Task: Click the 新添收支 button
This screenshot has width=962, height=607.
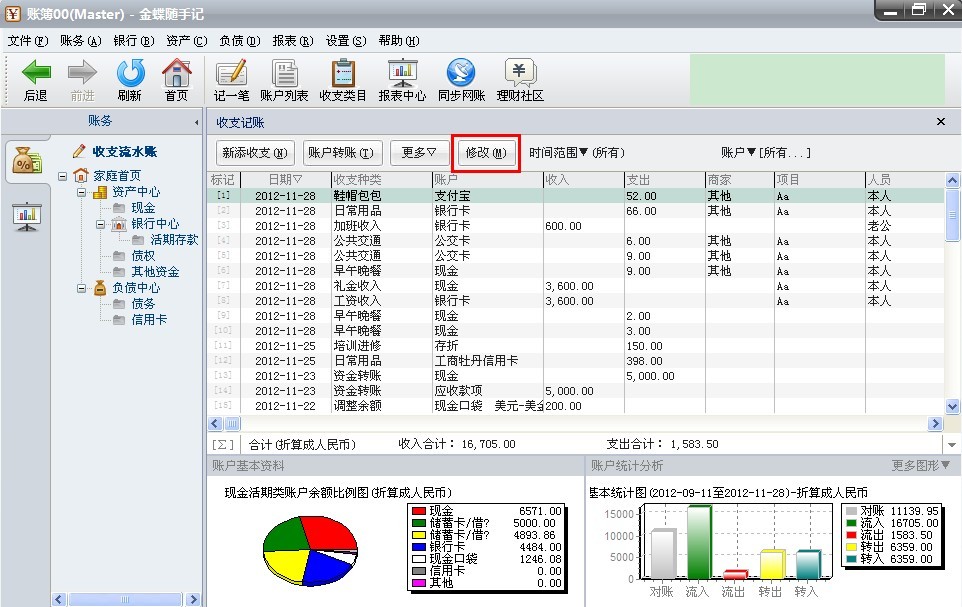Action: pos(255,153)
